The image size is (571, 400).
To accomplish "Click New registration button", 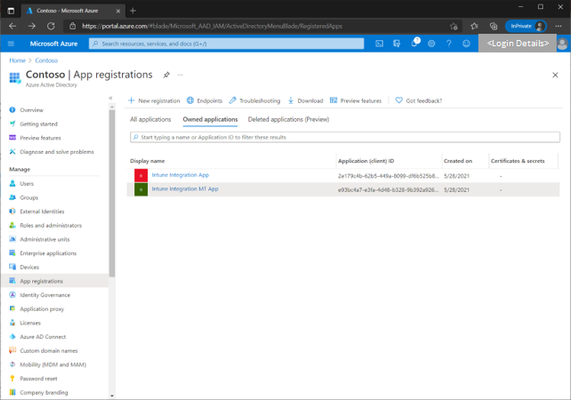I will click(x=154, y=101).
